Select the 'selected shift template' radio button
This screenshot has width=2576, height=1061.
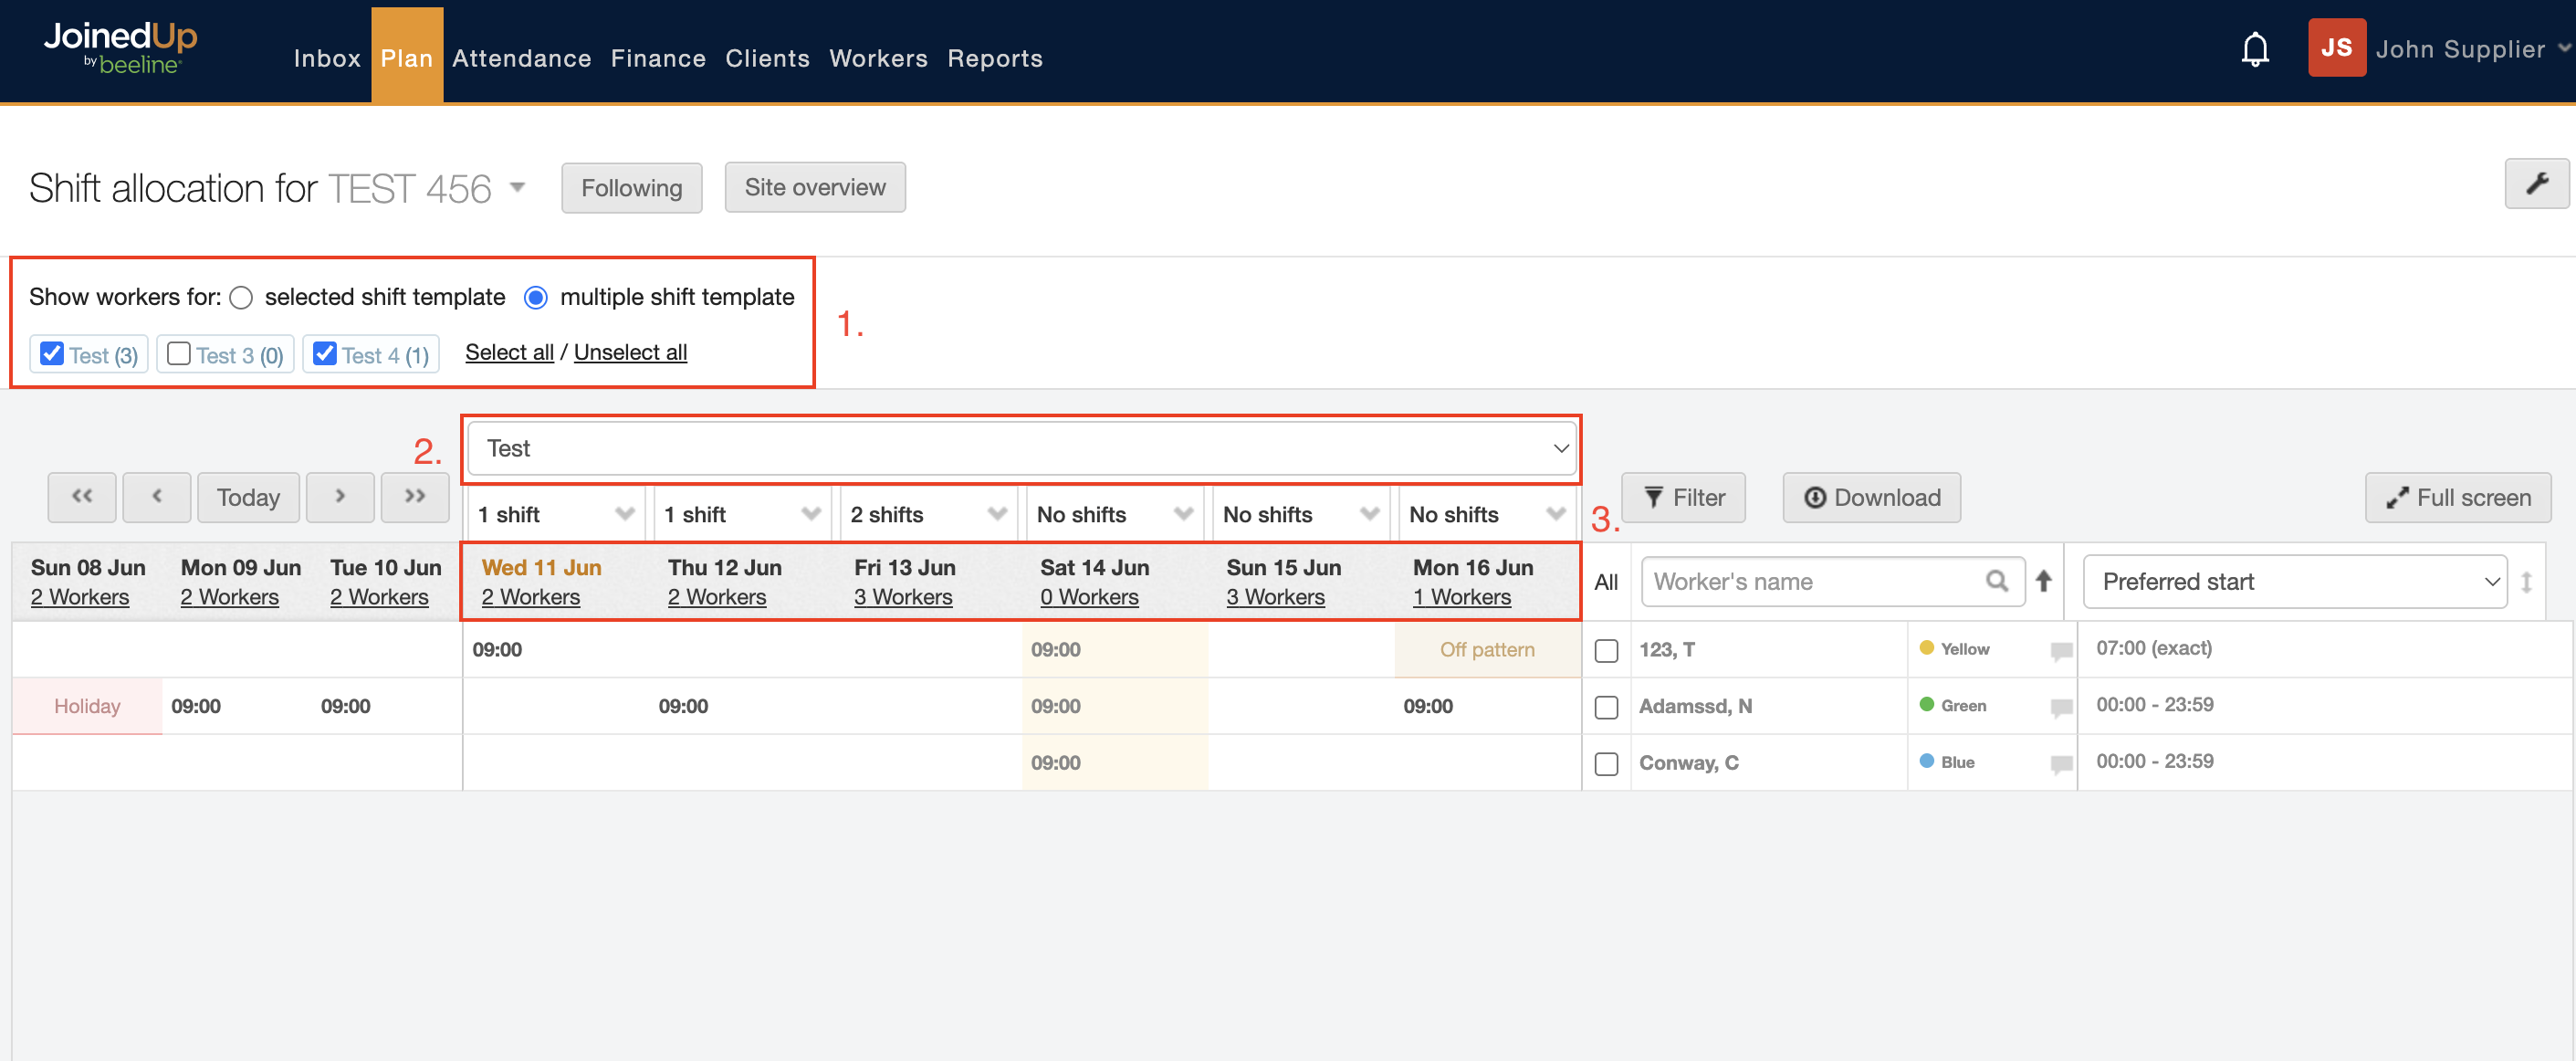[241, 298]
